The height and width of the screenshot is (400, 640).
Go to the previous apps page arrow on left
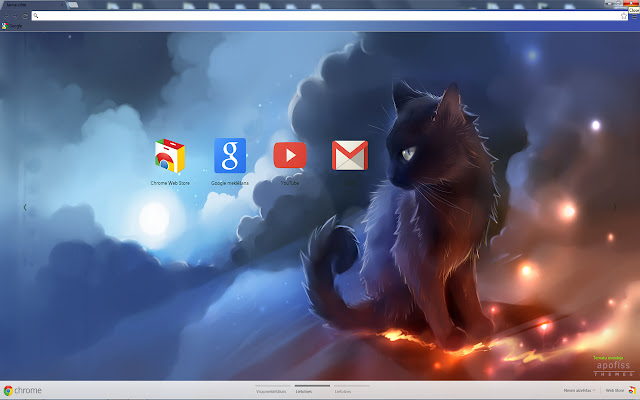(25, 207)
